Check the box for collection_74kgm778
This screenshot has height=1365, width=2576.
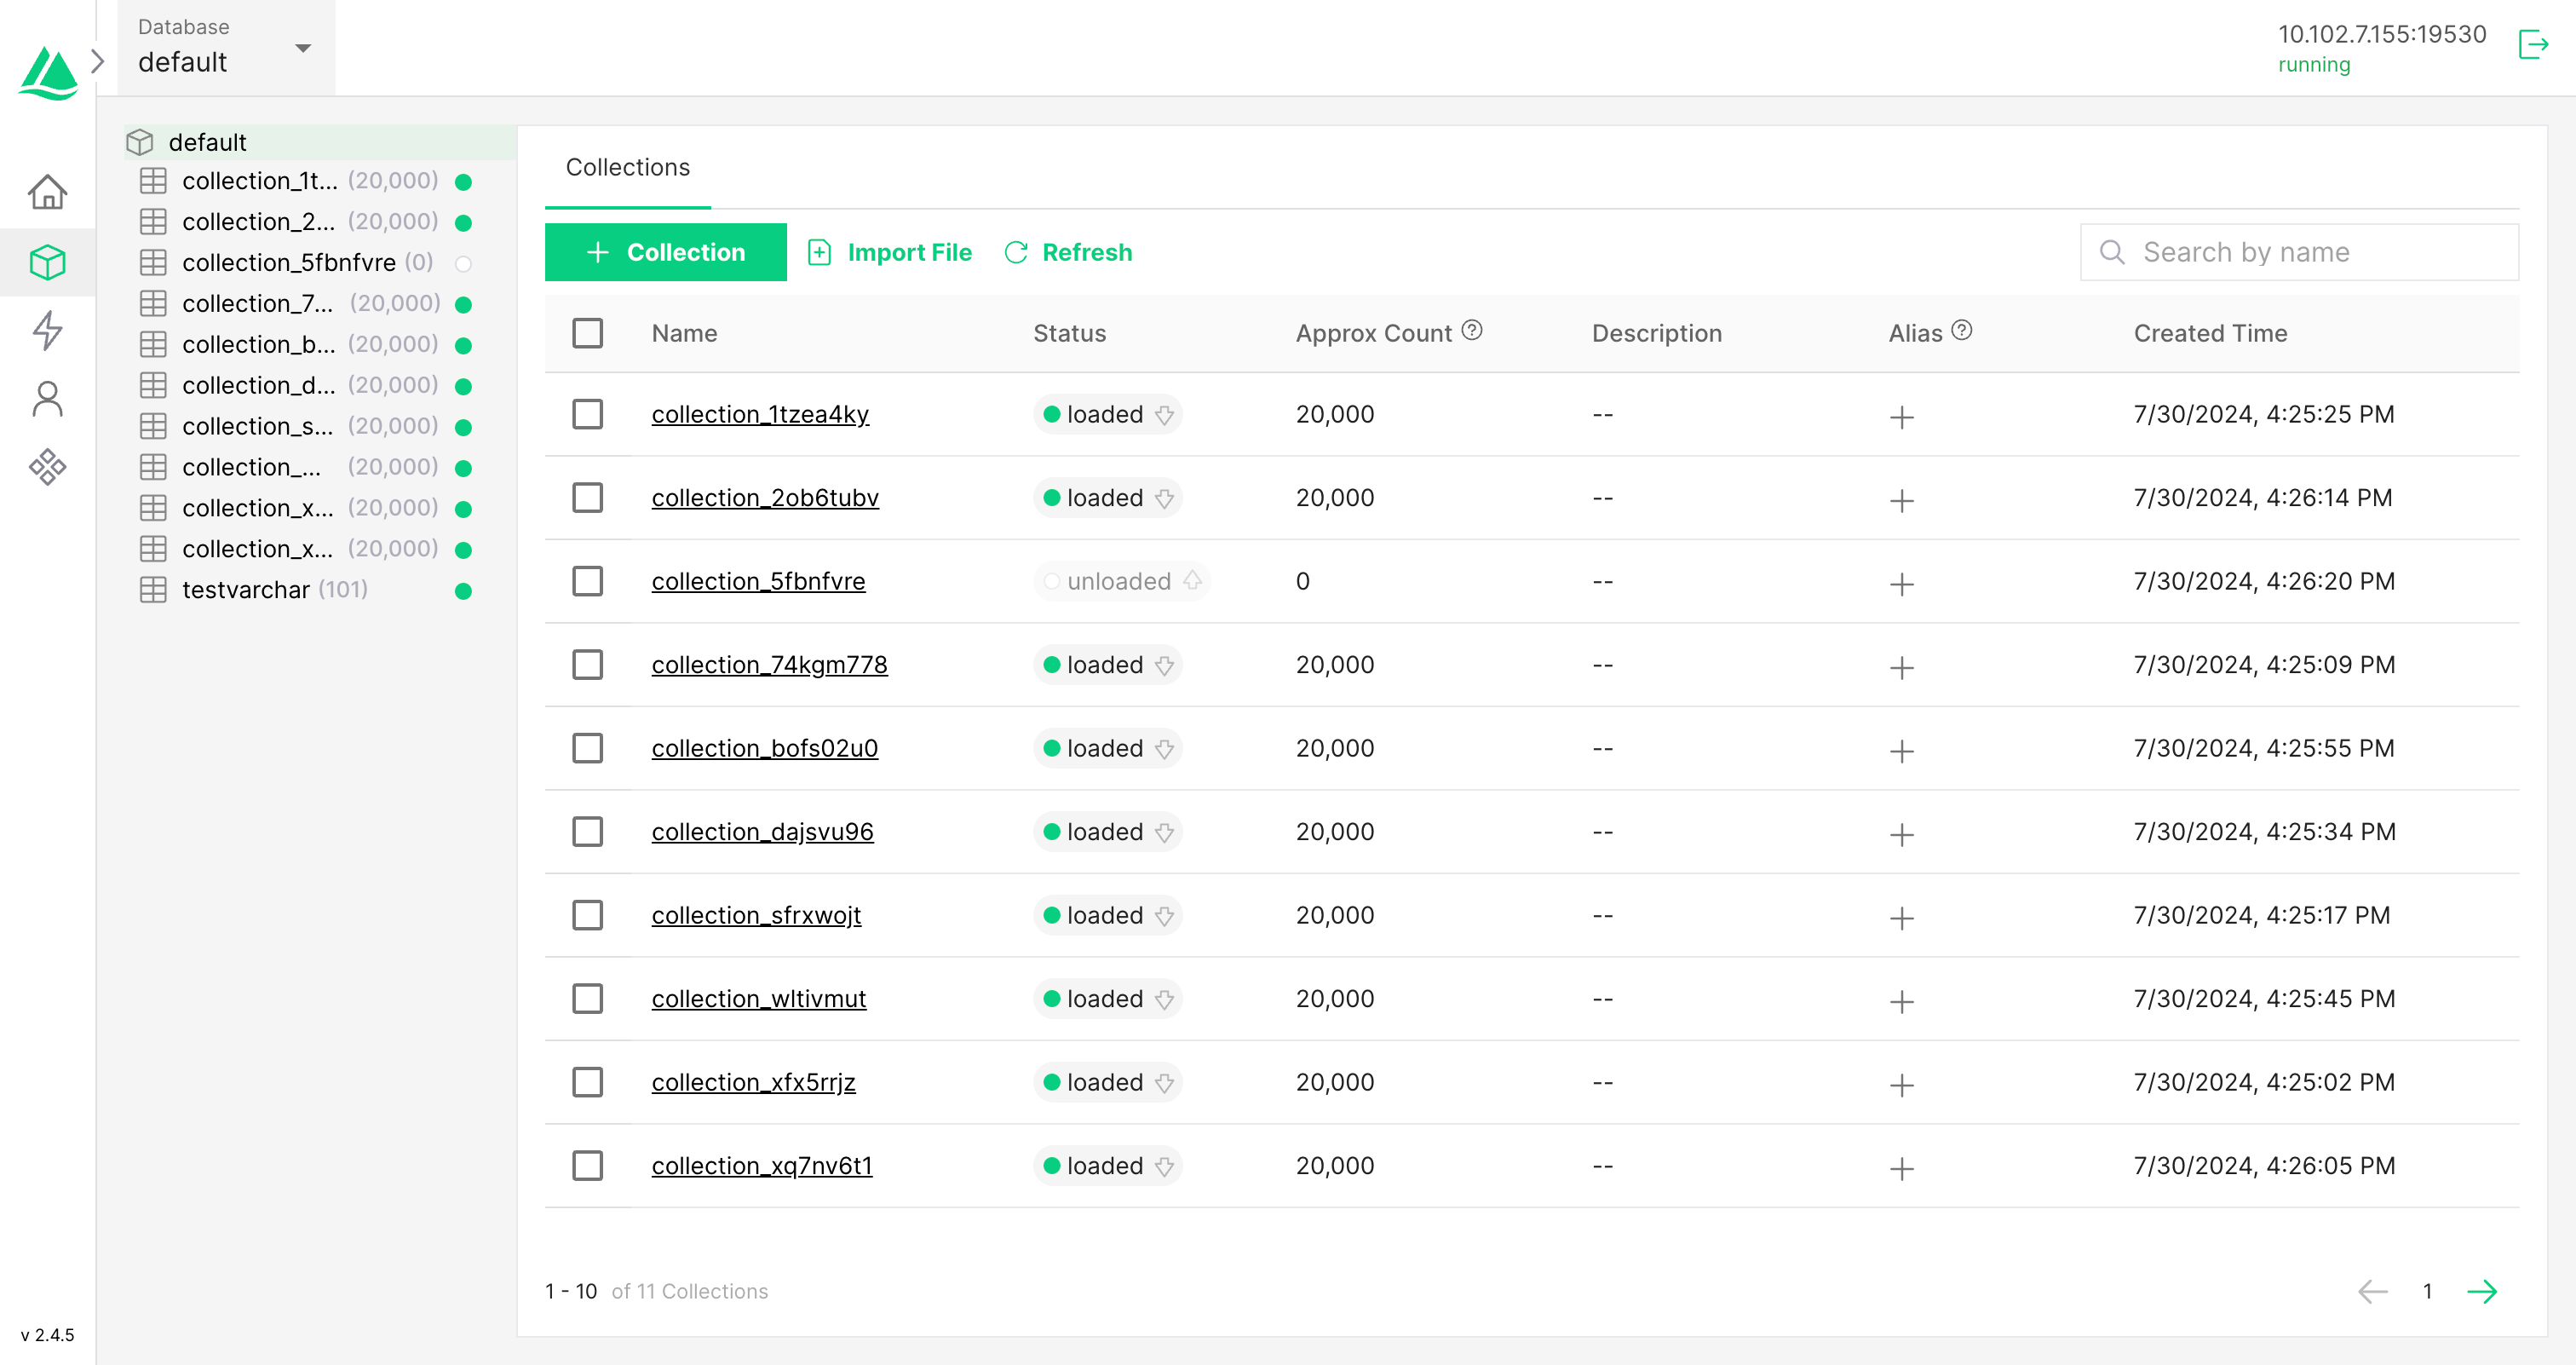click(x=587, y=665)
